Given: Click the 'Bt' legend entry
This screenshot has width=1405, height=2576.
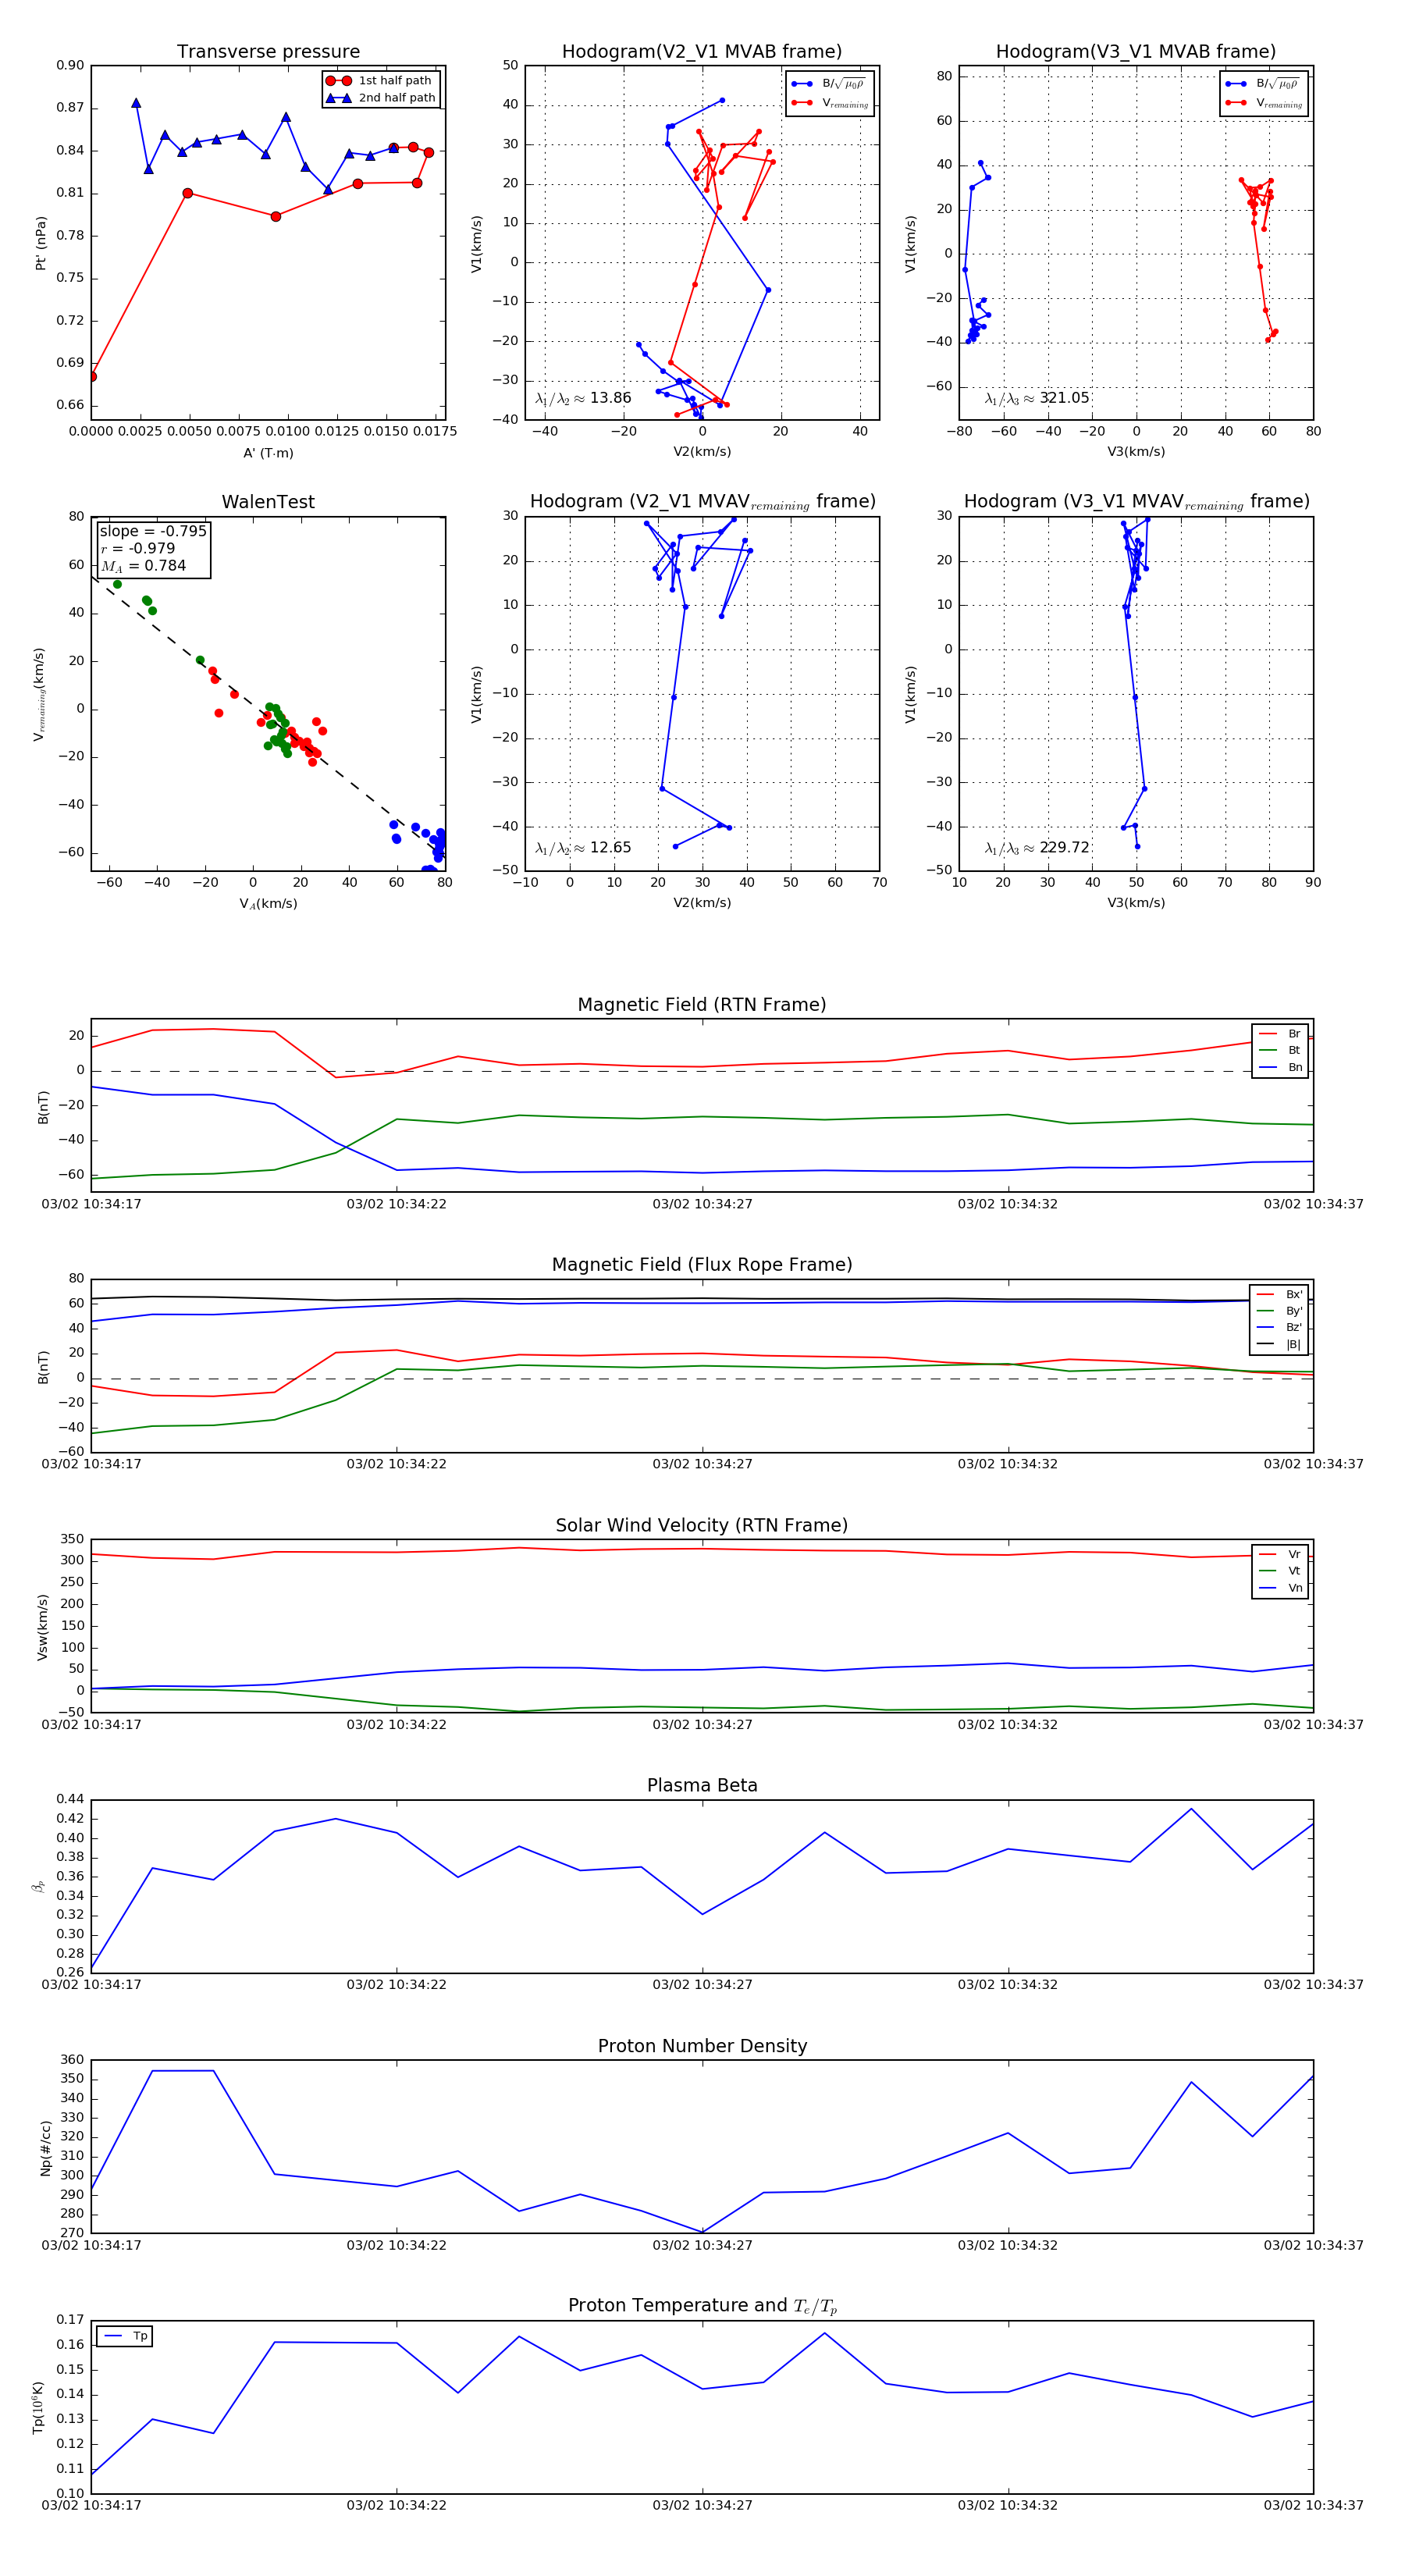Looking at the screenshot, I should (1280, 1050).
